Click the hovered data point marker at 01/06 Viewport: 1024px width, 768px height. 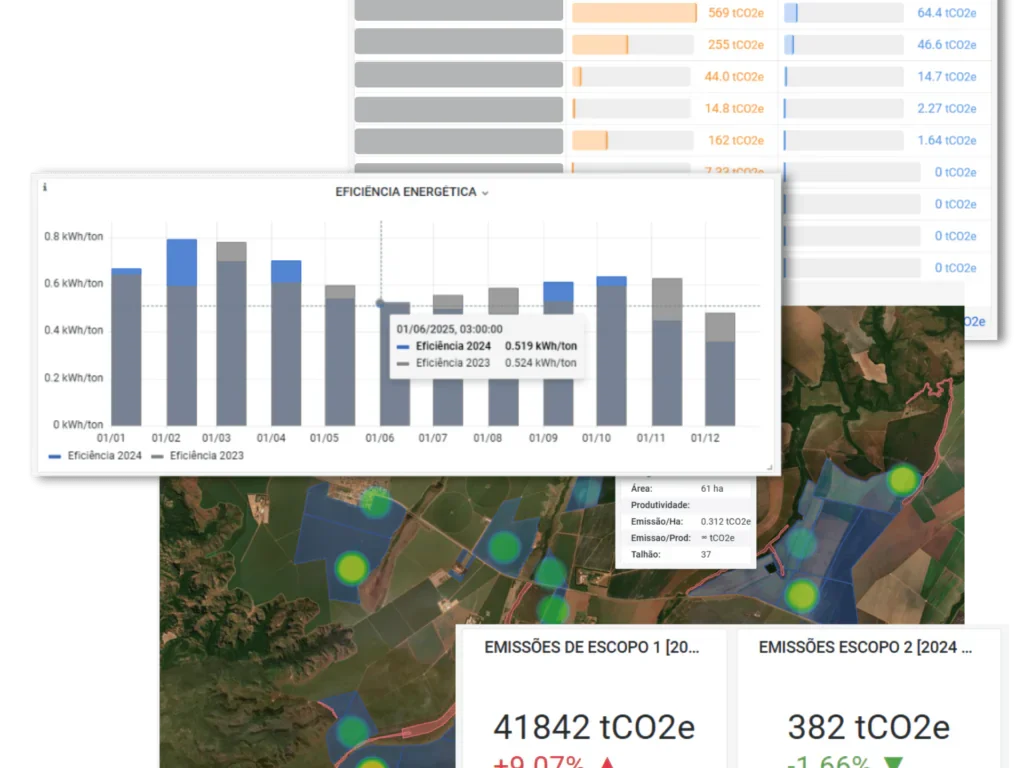point(380,302)
